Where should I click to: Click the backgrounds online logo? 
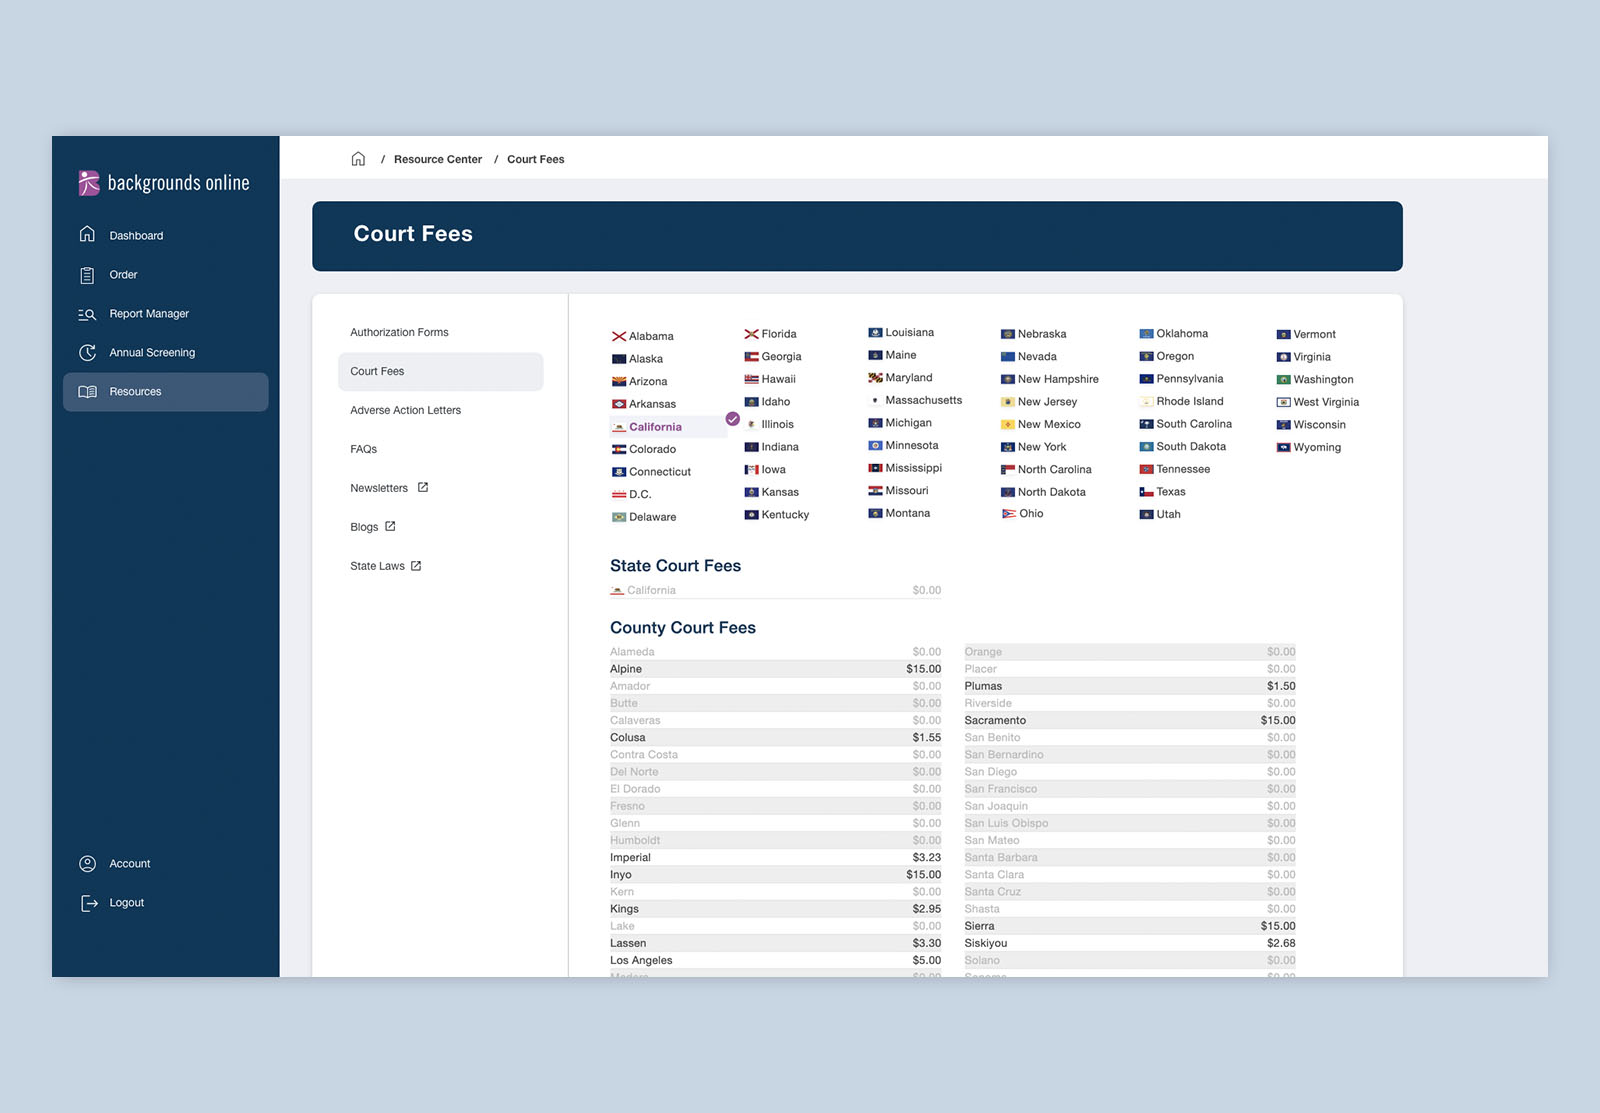165,183
